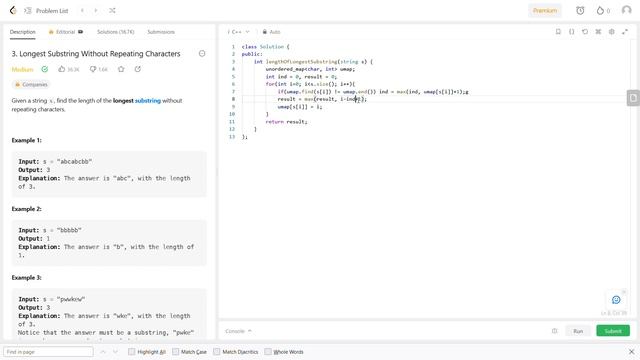Go to next find match arrow

[115, 352]
